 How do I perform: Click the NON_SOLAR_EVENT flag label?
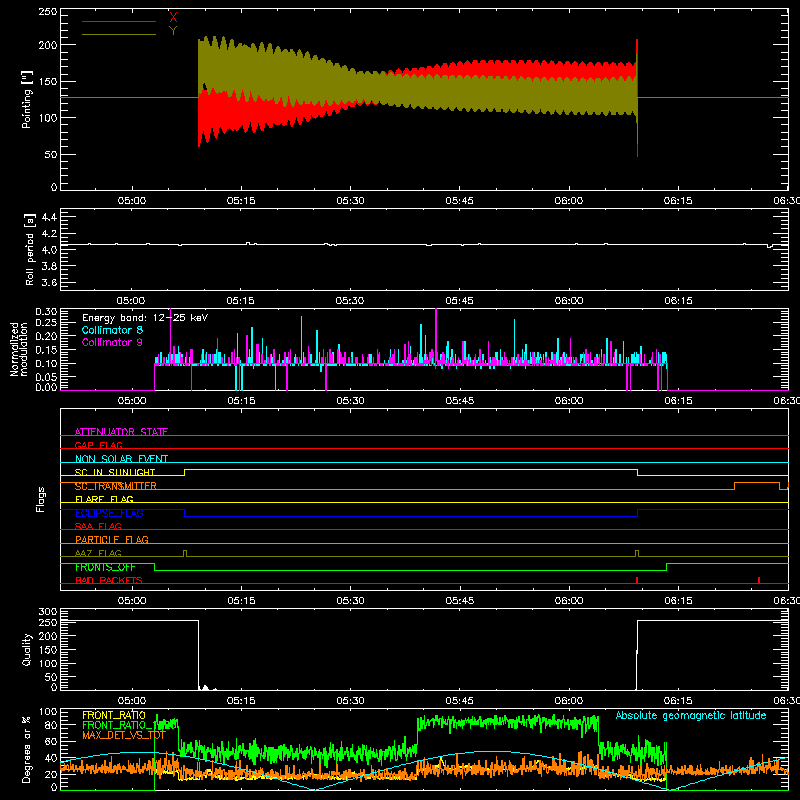pyautogui.click(x=121, y=459)
